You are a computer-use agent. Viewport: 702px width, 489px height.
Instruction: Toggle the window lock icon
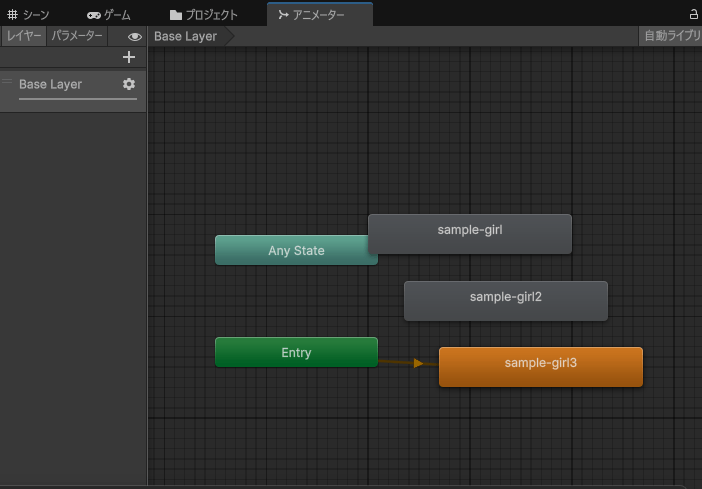pyautogui.click(x=694, y=15)
